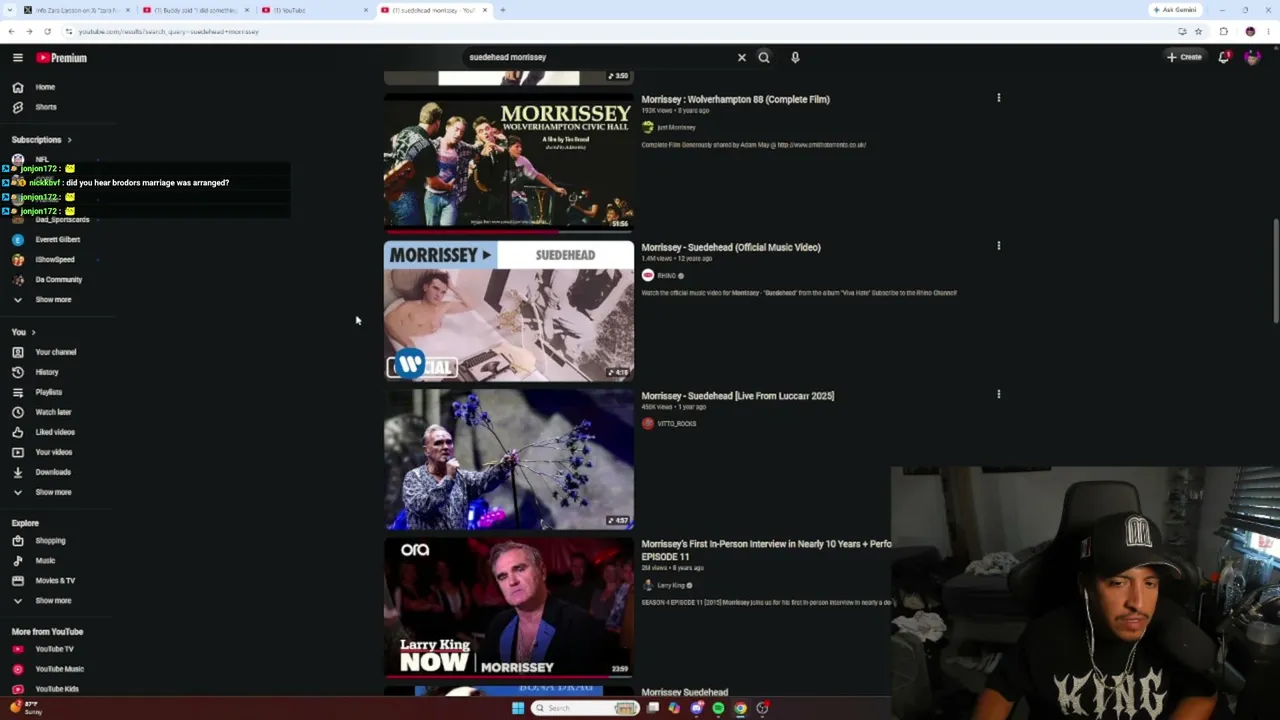
Task: Play the Wolverhampton Civic Hall thumbnail
Action: pos(509,163)
